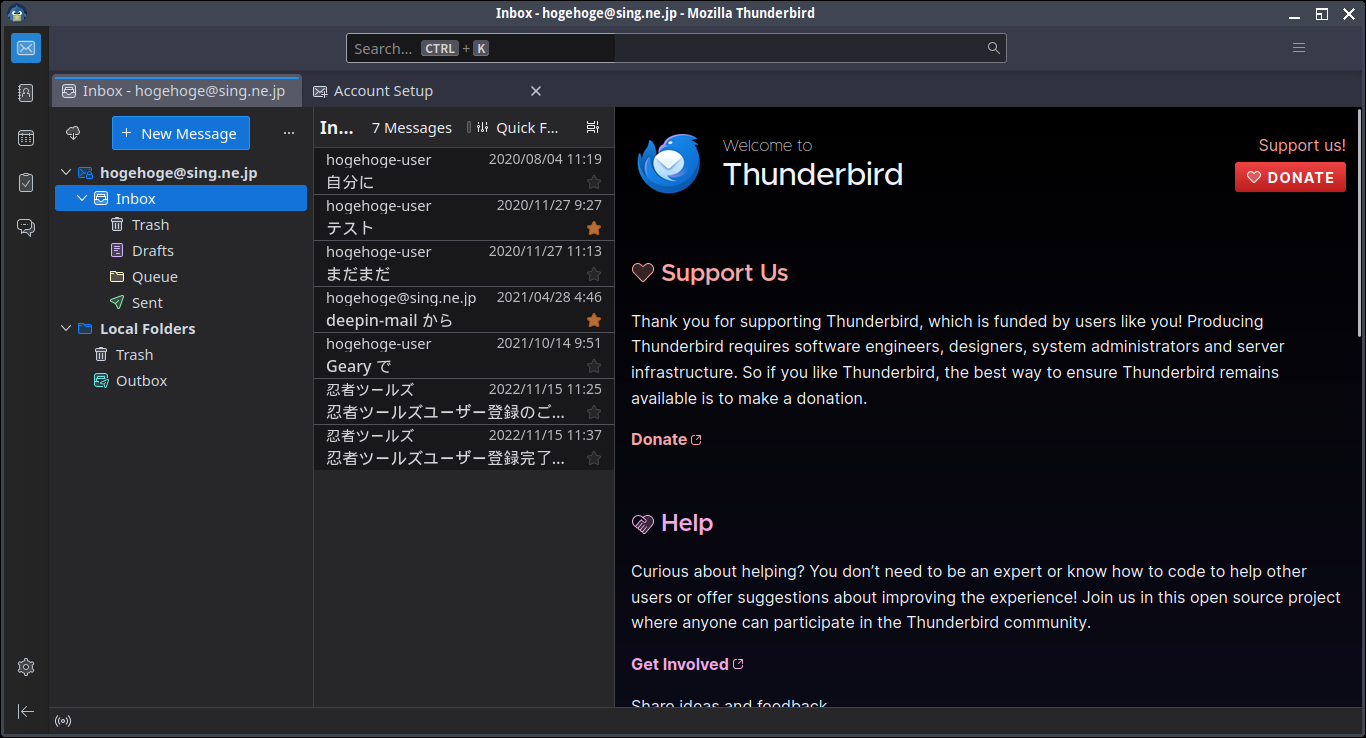Toggle the Quick Filter bar
This screenshot has height=738, width=1366.
click(517, 128)
